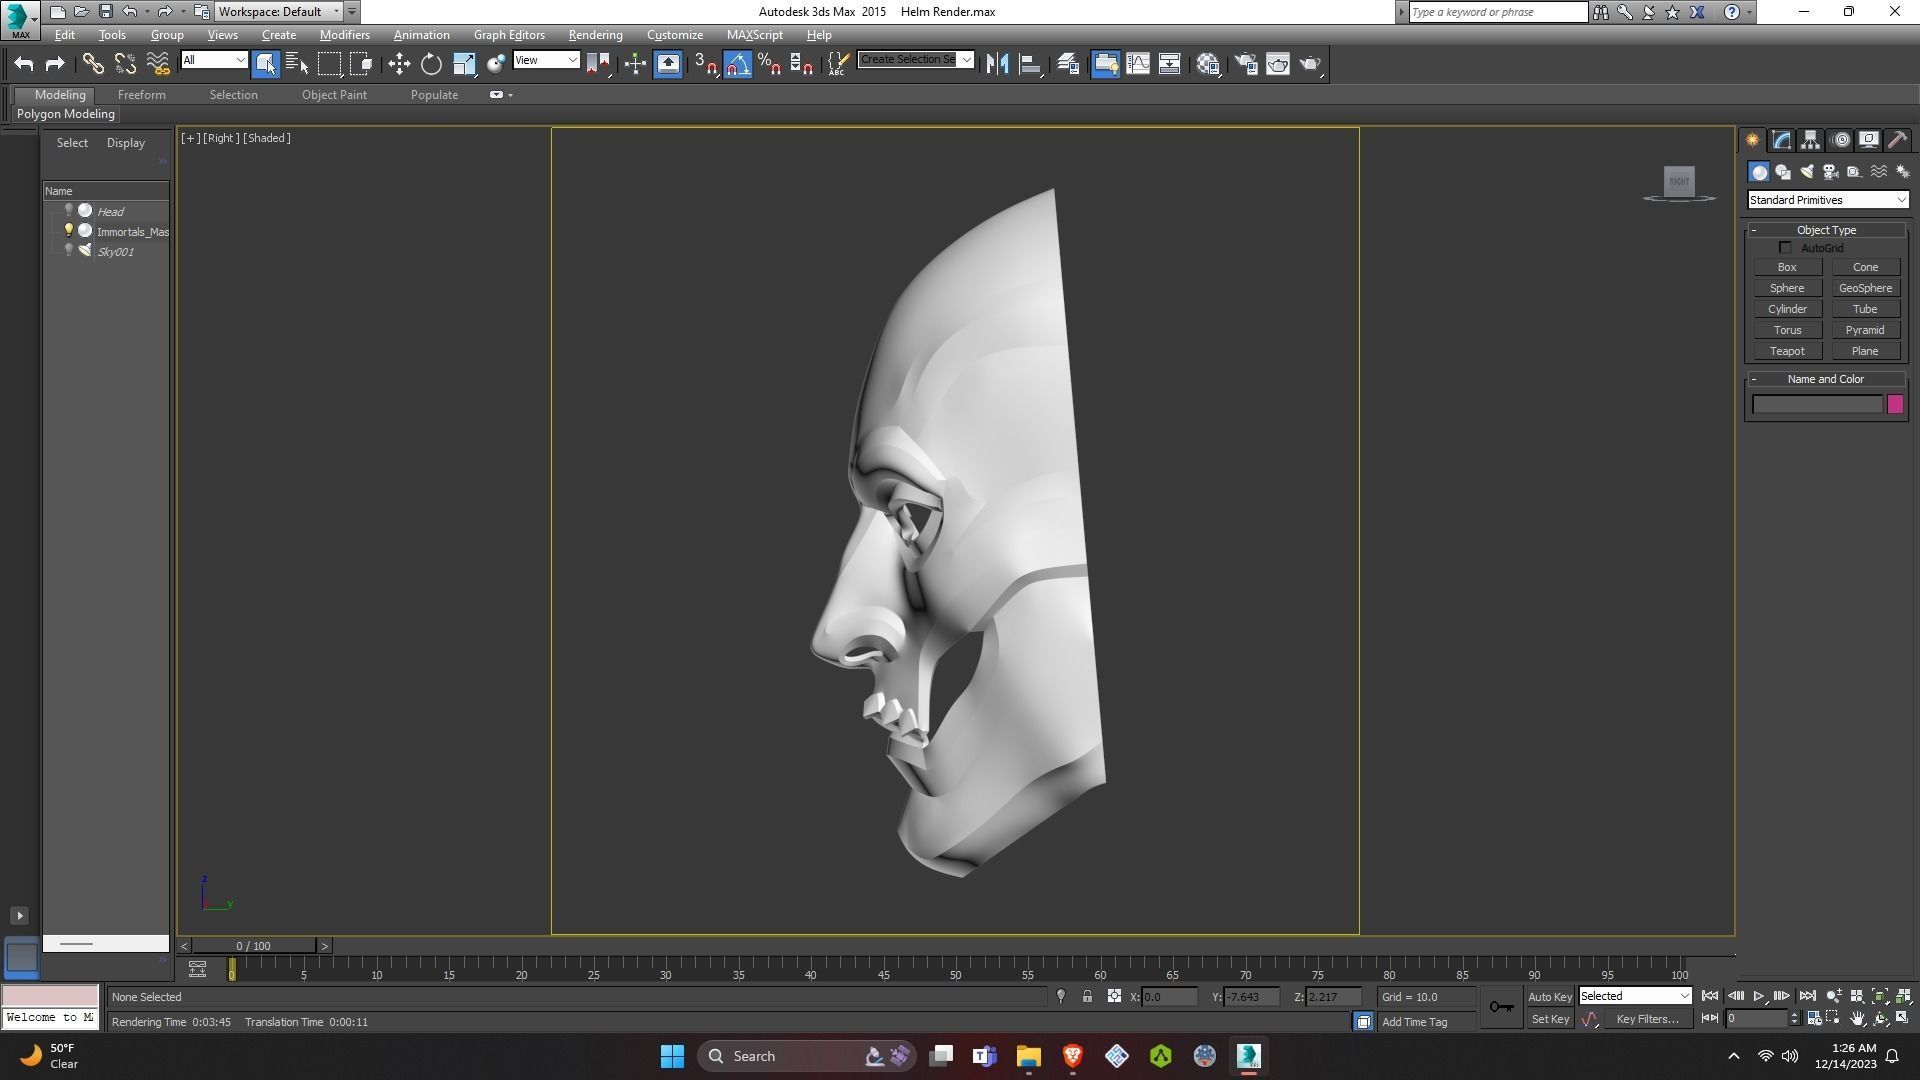
Task: Click the object color swatch
Action: point(1895,404)
